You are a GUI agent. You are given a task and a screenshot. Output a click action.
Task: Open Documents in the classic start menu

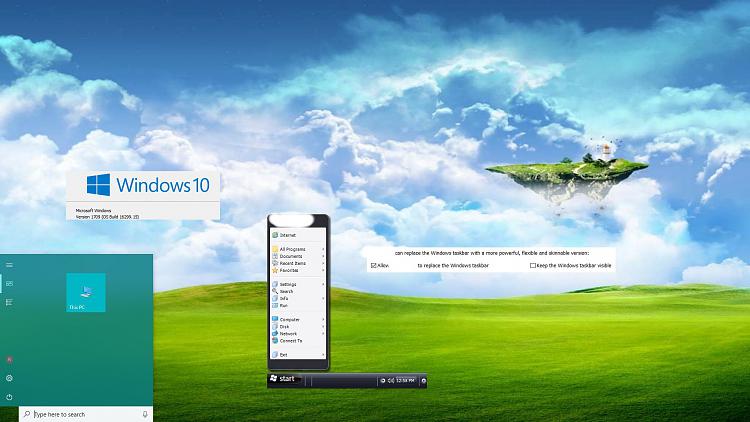coord(298,256)
